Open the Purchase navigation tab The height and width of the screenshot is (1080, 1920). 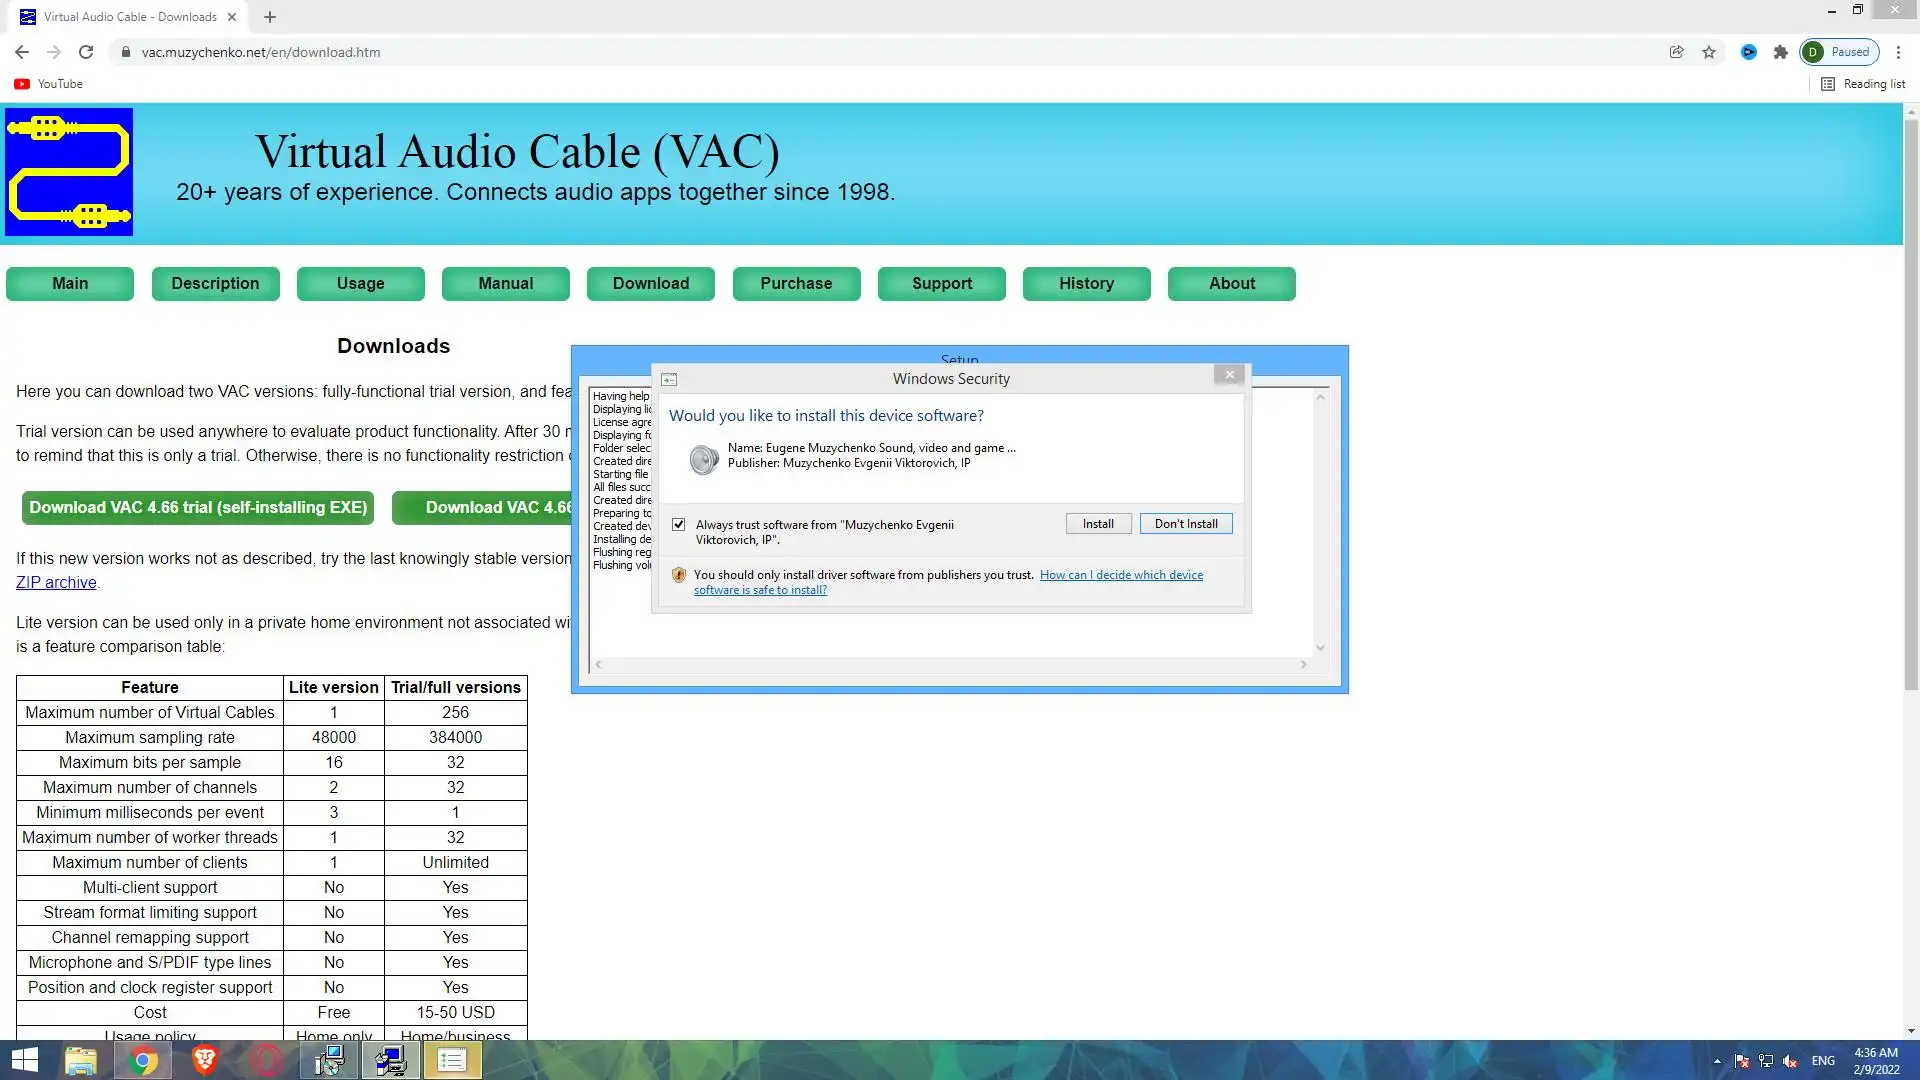[795, 284]
